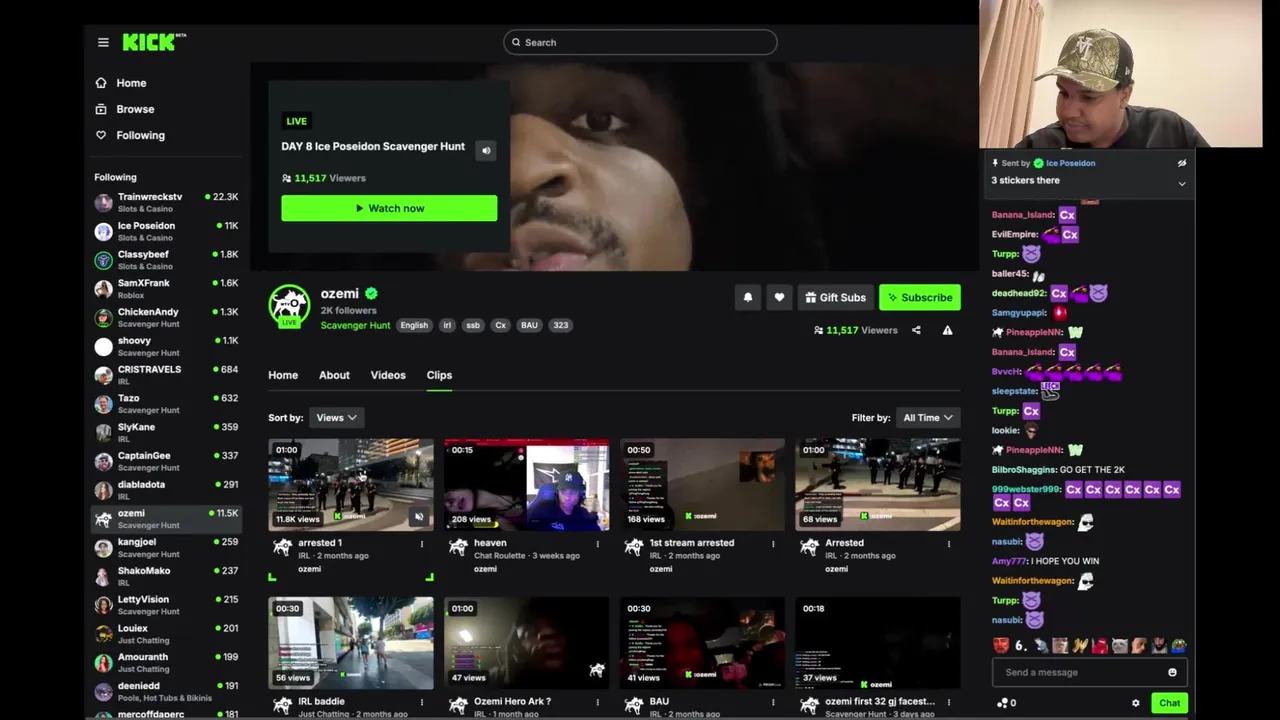The height and width of the screenshot is (720, 1280).
Task: Click the green Chat button
Action: click(1169, 703)
